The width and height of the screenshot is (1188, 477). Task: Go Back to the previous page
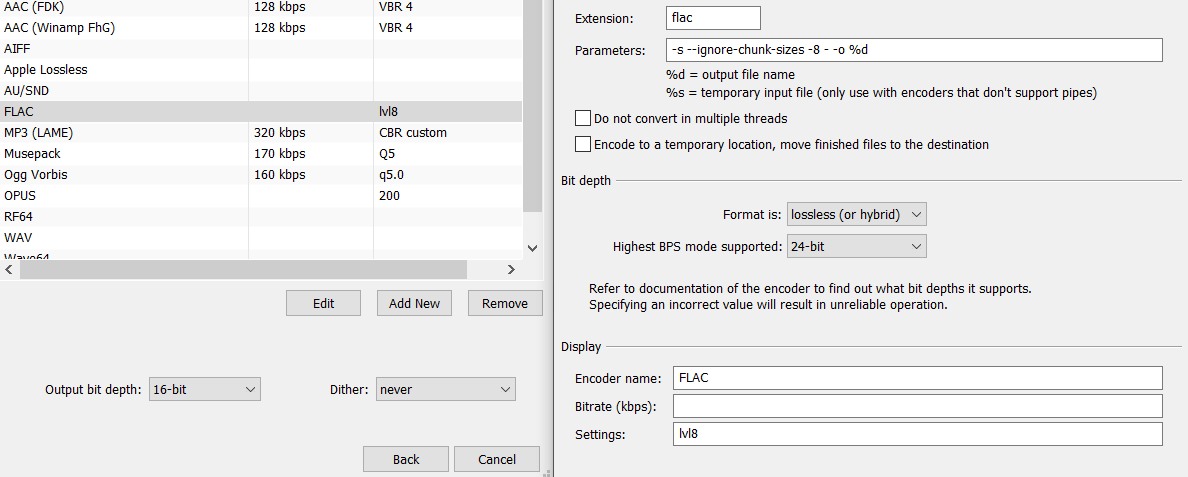click(406, 459)
